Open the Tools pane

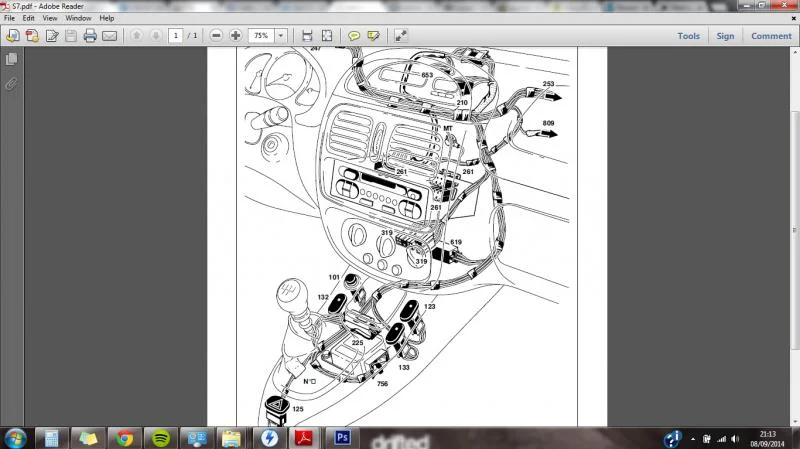688,36
